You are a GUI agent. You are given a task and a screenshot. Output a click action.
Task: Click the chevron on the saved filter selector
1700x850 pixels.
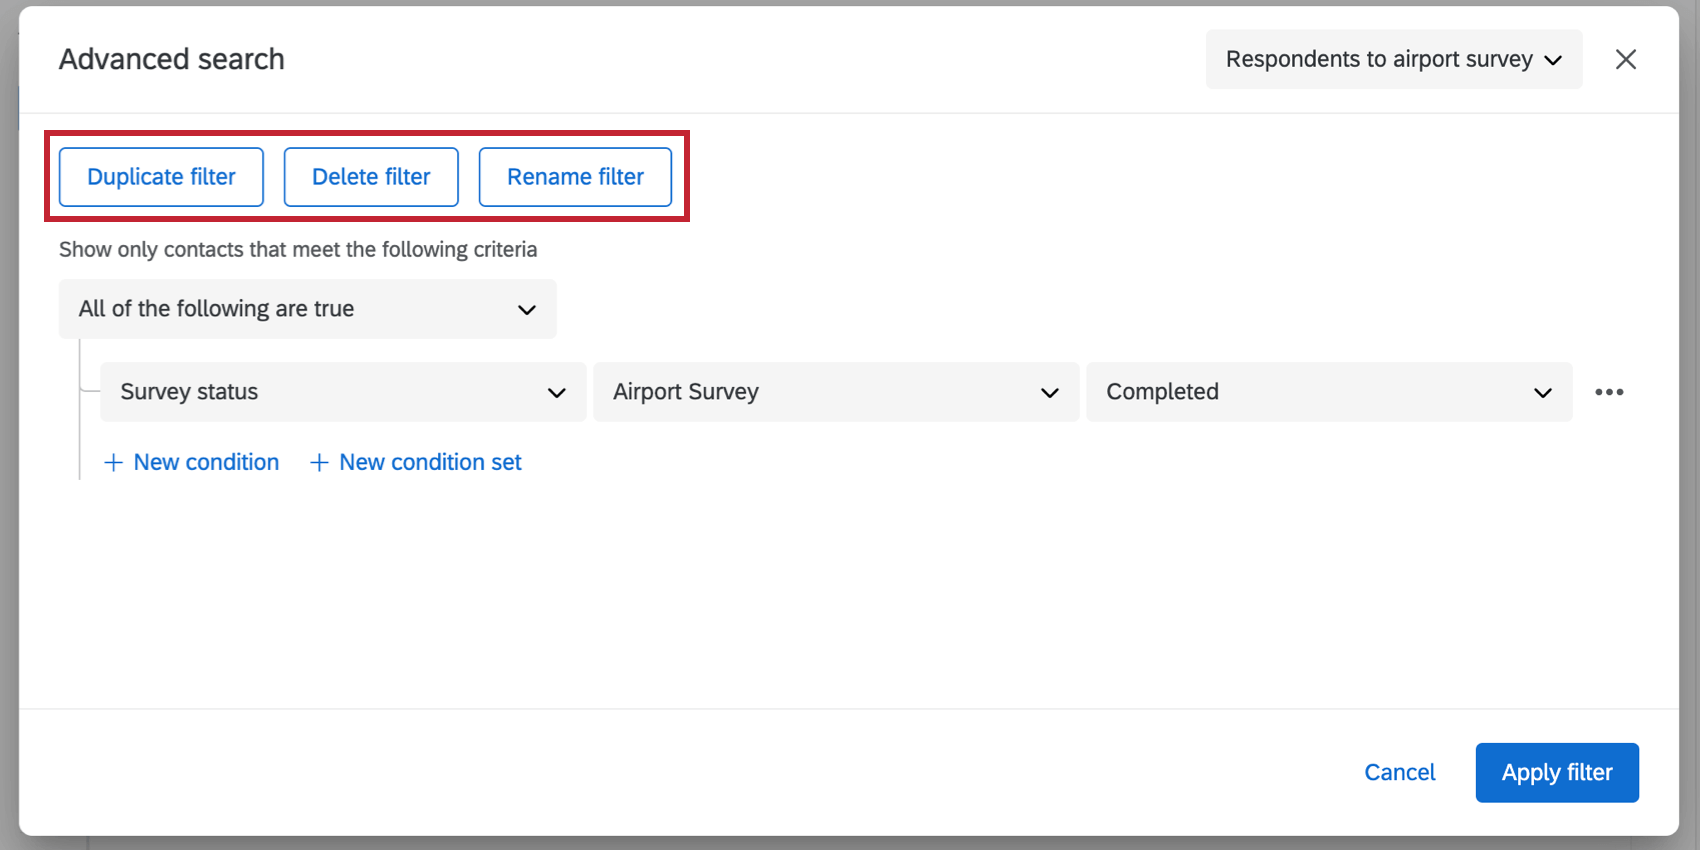[x=1553, y=60]
